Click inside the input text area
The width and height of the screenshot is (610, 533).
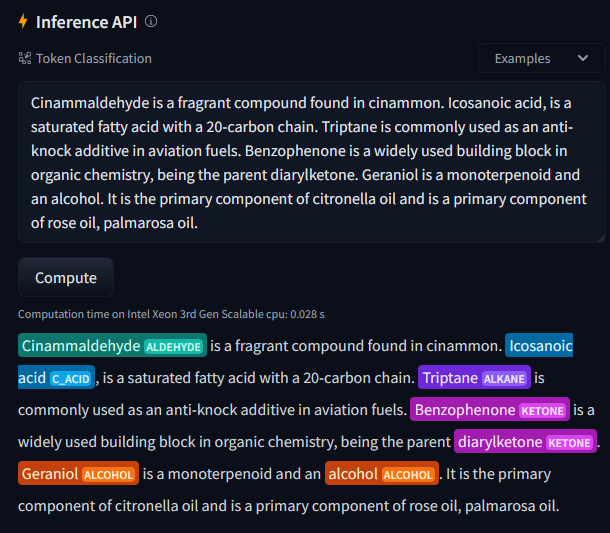[x=311, y=162]
